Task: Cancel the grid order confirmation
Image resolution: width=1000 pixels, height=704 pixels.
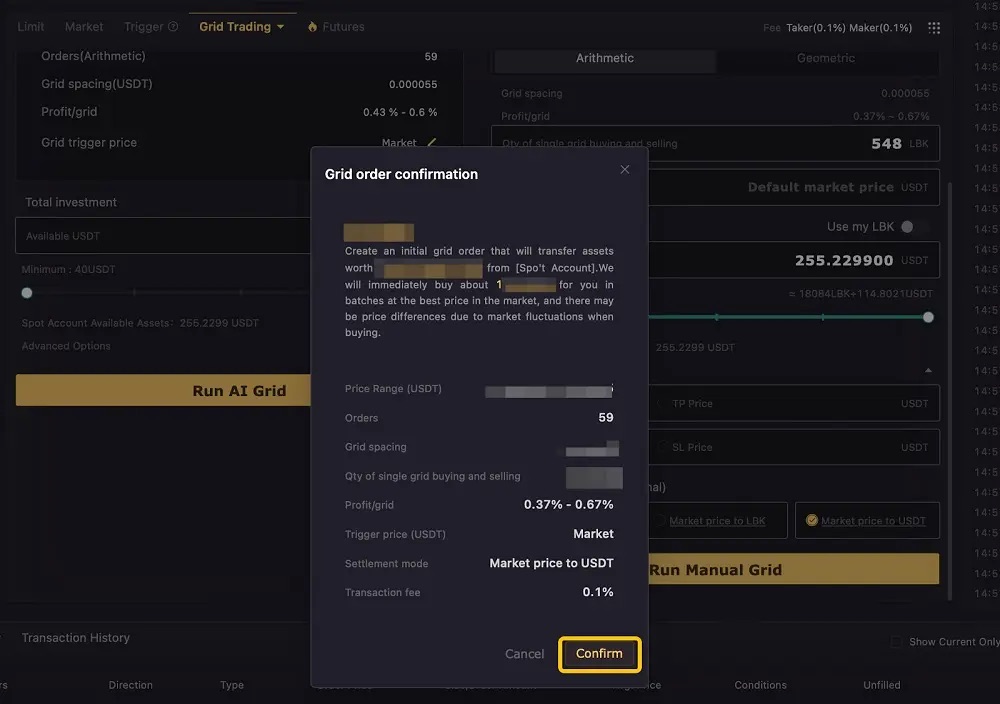Action: (524, 654)
